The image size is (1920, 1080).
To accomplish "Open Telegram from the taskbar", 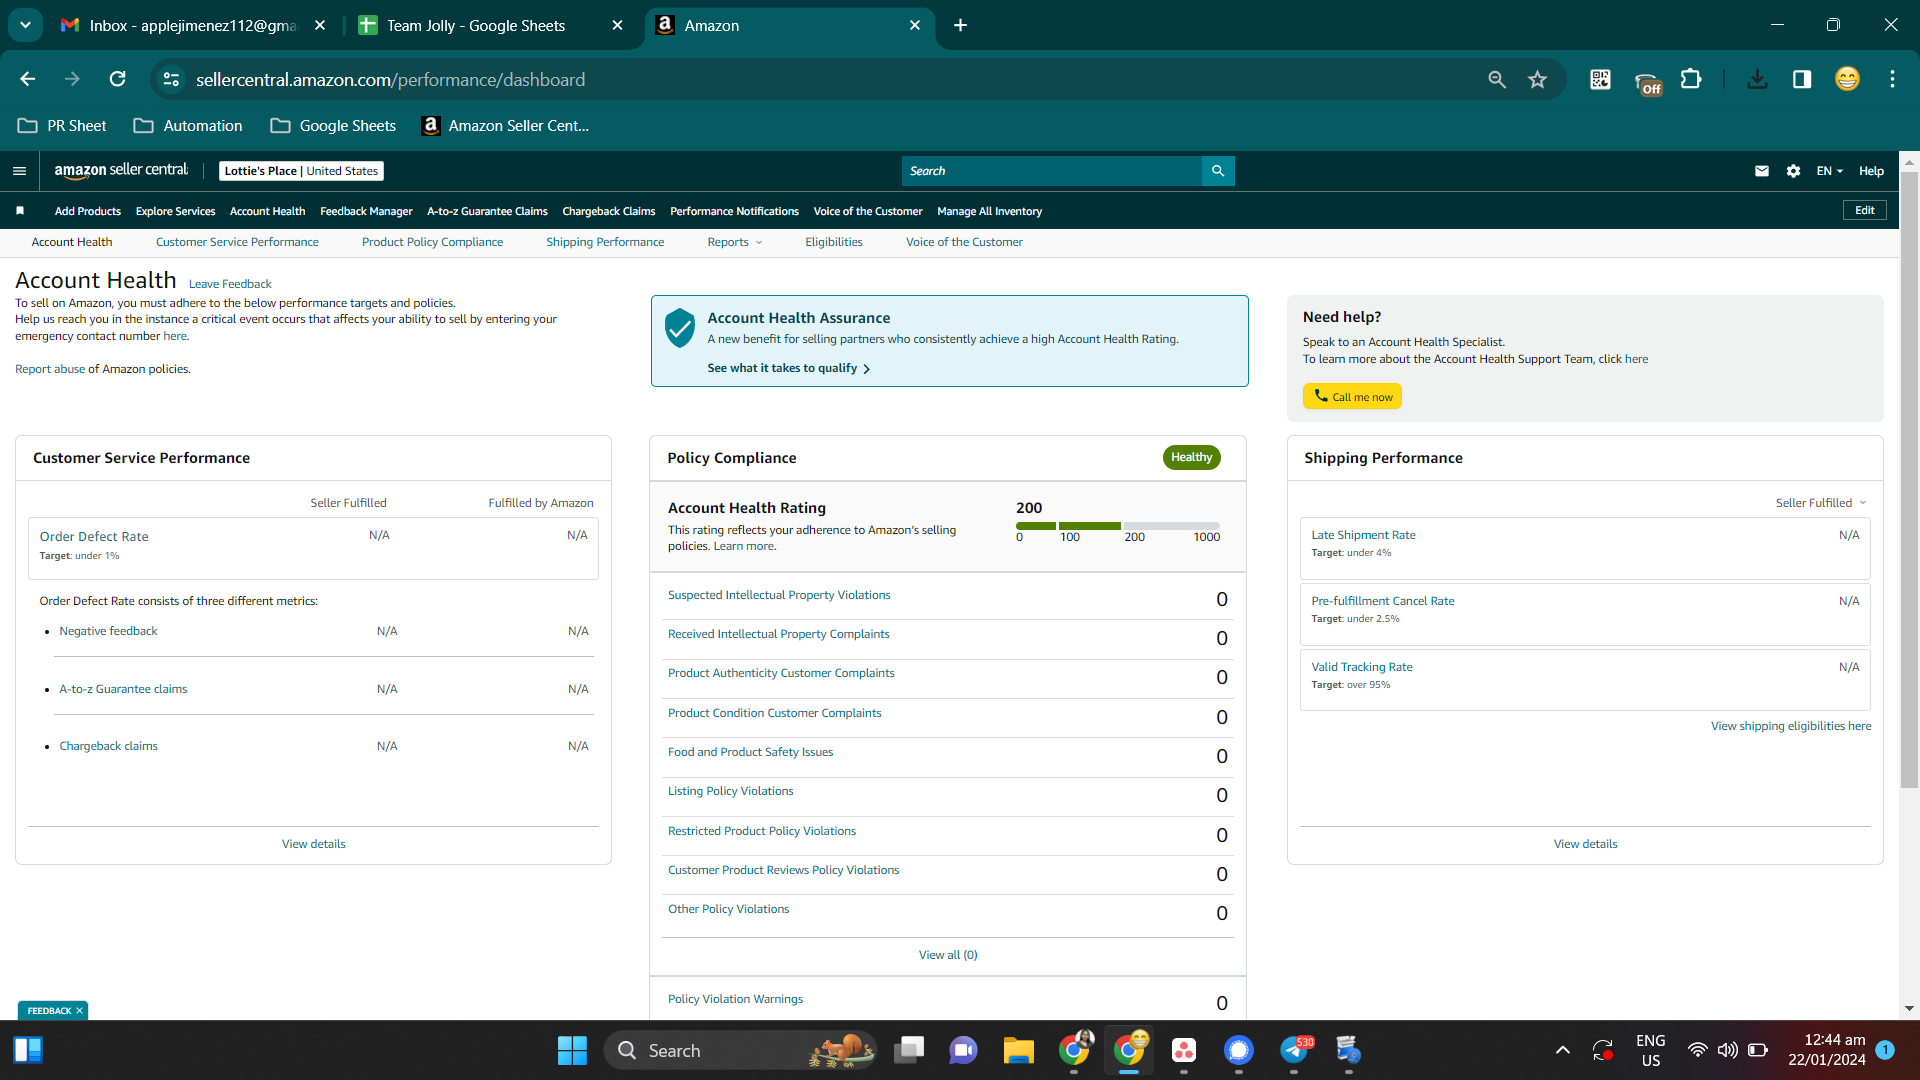I will [x=1294, y=1050].
